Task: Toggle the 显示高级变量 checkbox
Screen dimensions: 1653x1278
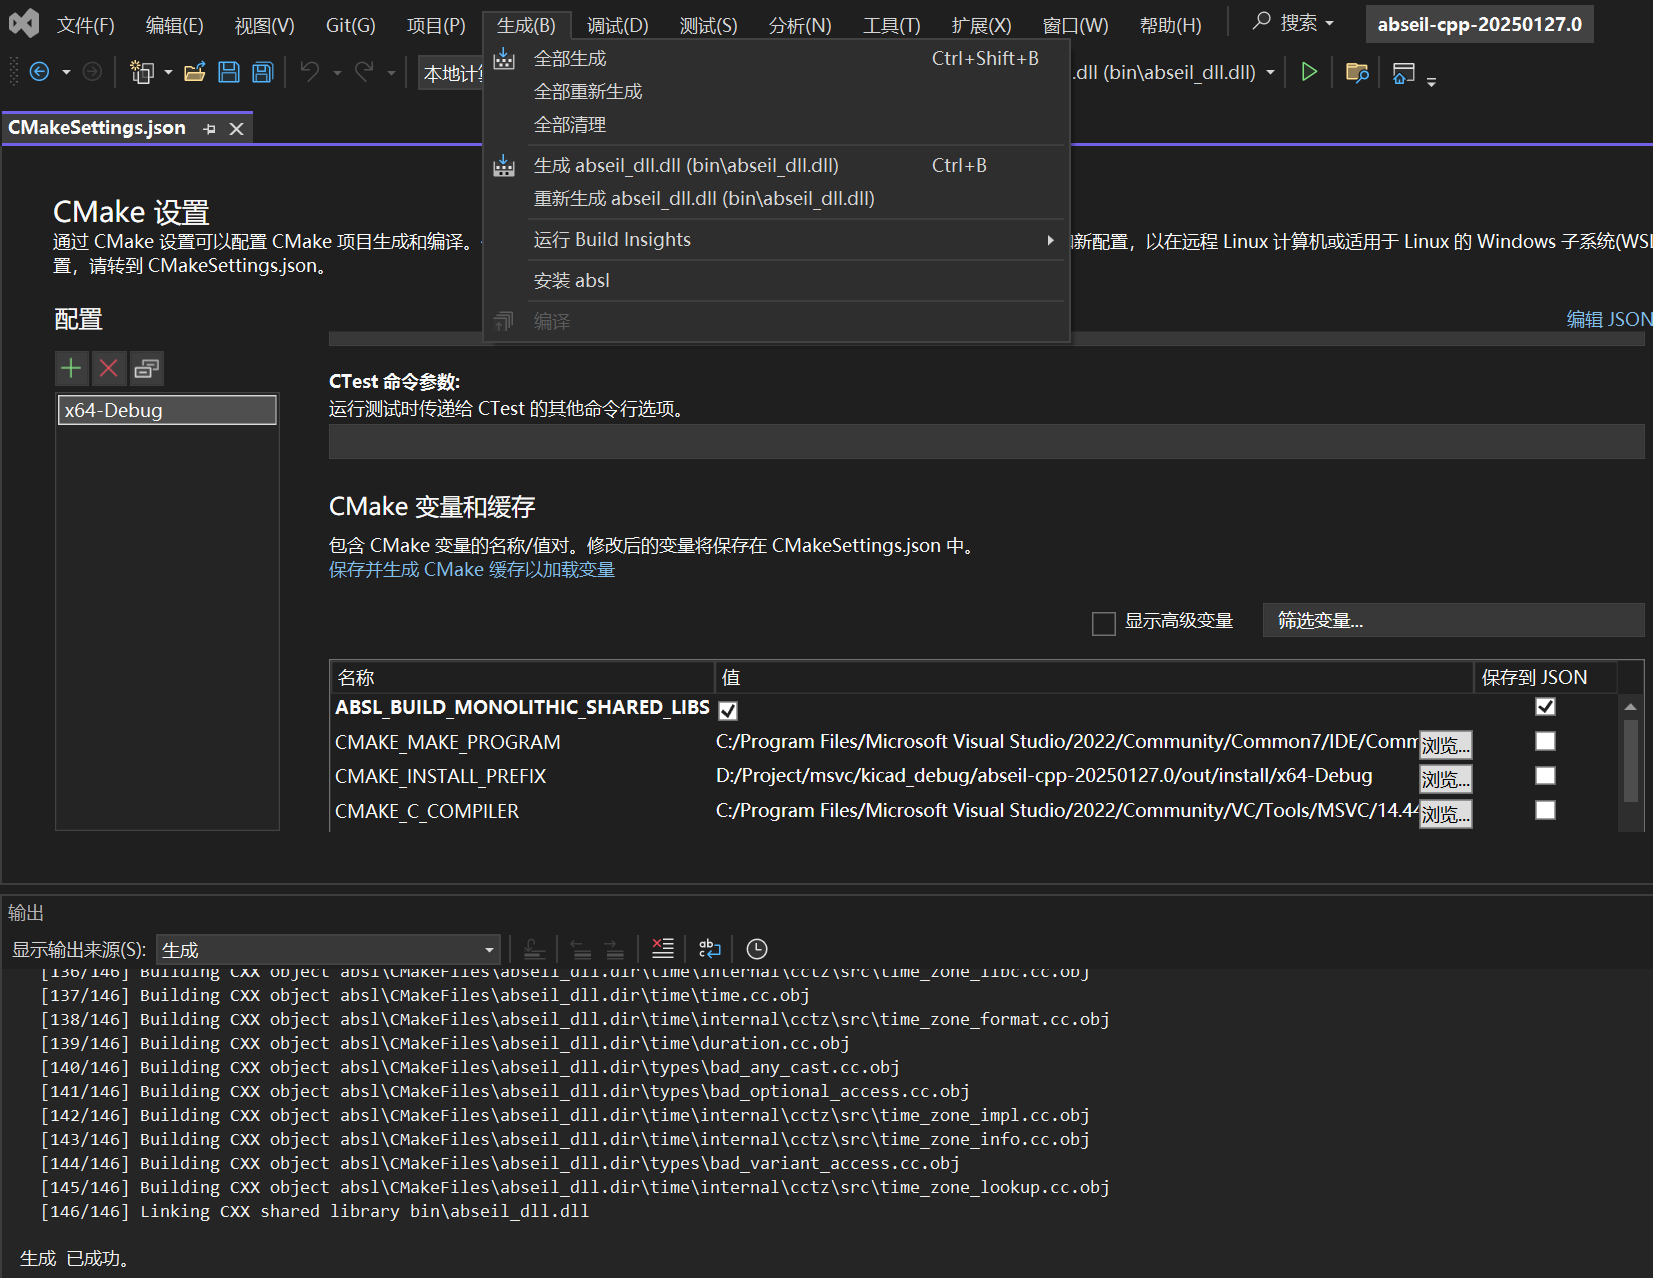Action: (1104, 624)
